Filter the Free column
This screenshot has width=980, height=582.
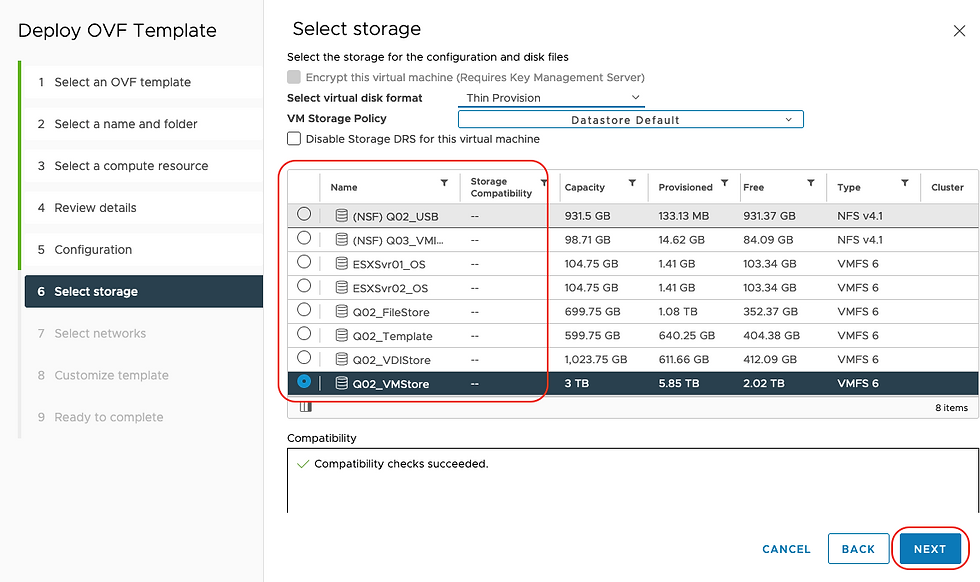point(811,183)
